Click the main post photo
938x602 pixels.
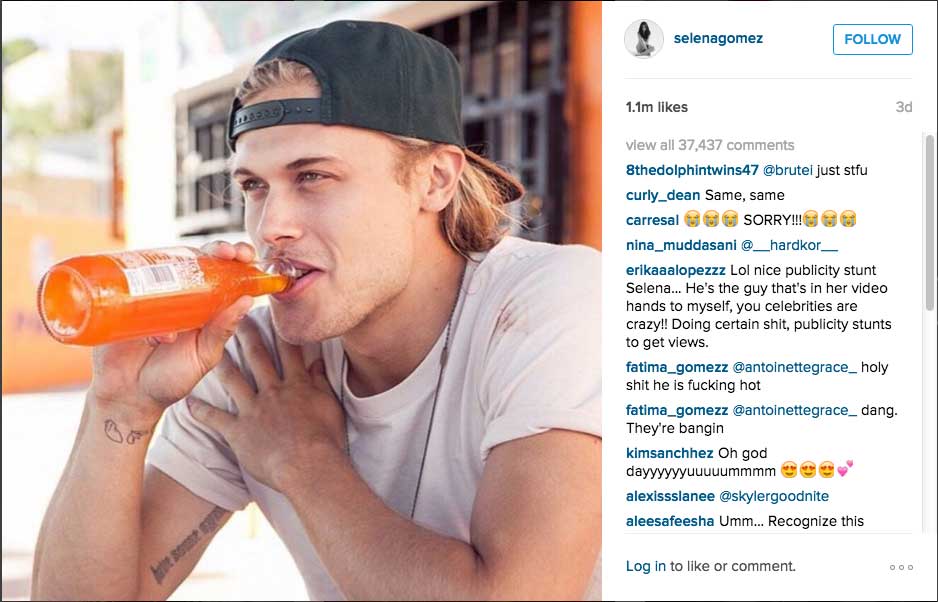302,301
